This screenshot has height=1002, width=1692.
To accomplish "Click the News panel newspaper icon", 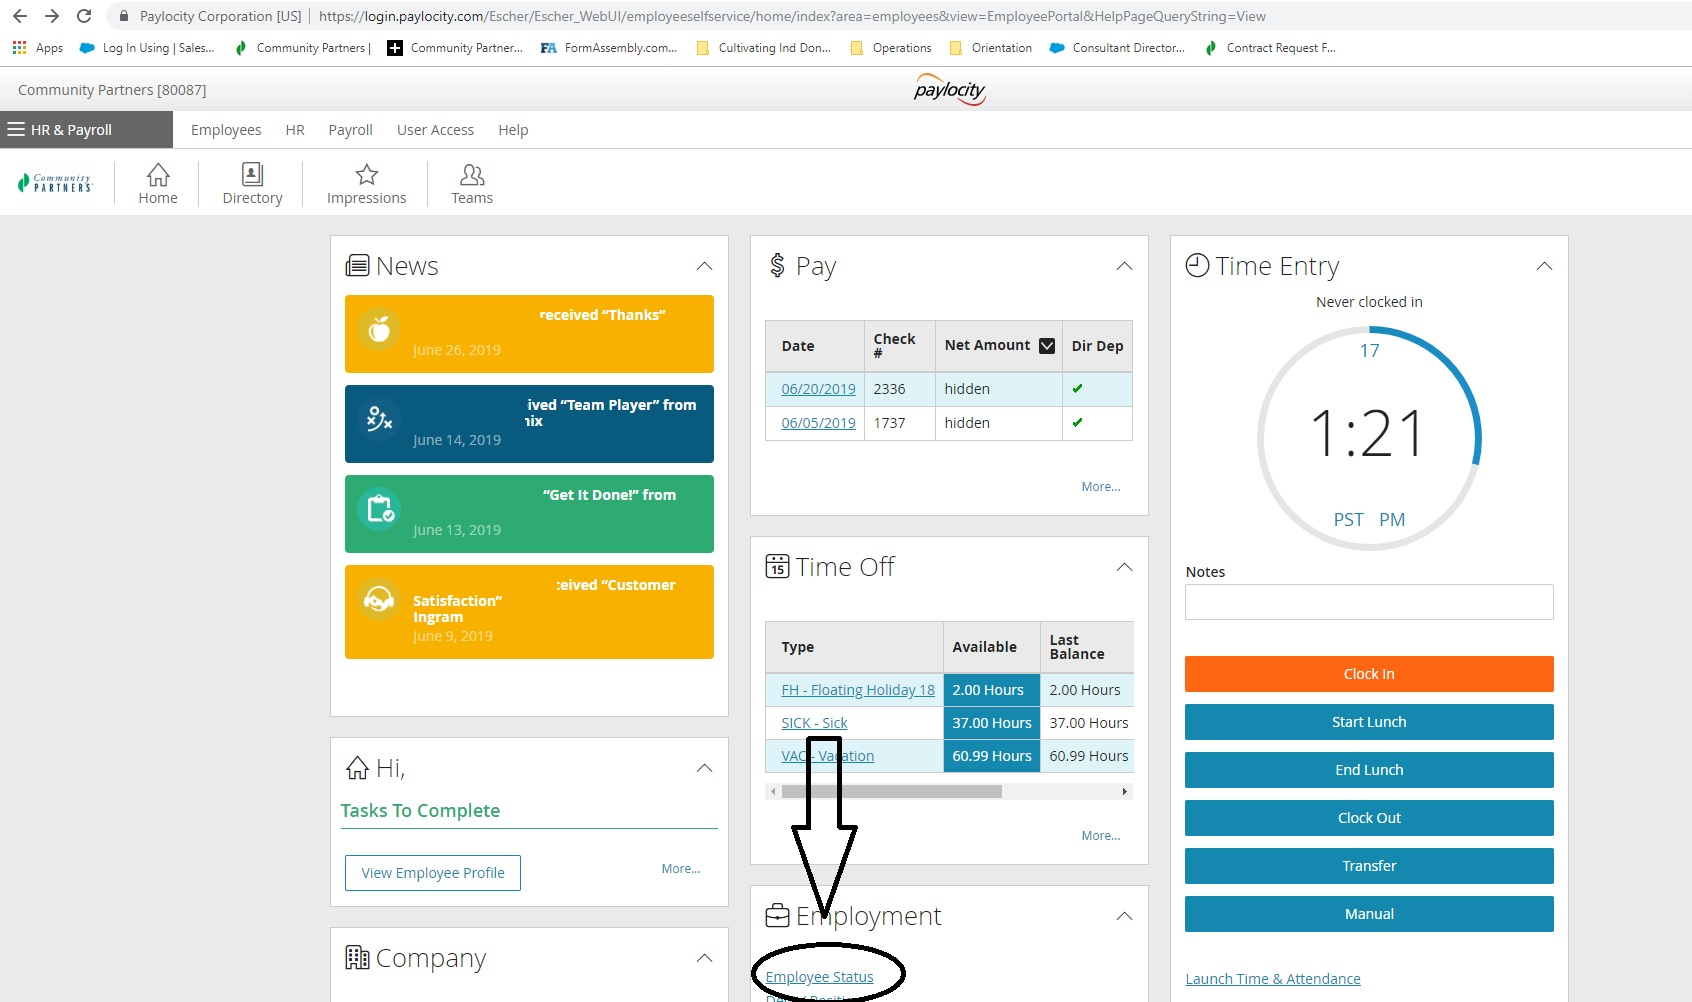I will 357,266.
